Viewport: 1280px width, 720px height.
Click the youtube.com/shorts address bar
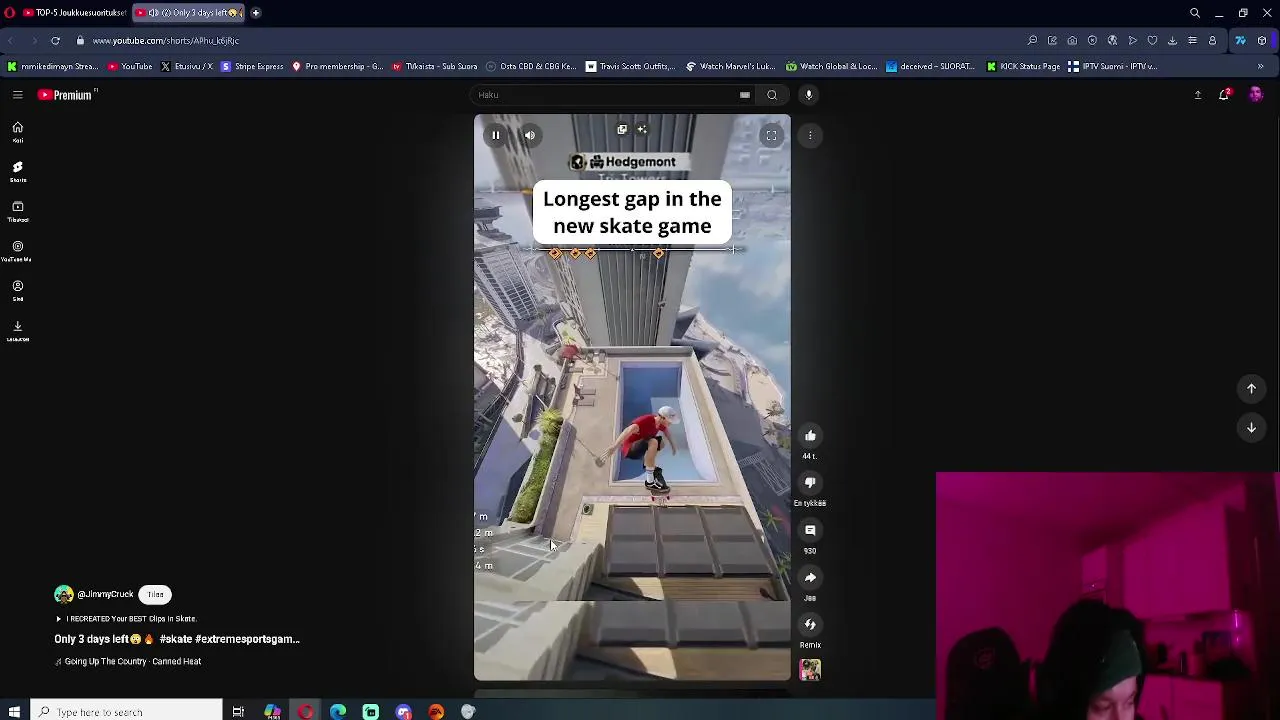point(165,41)
